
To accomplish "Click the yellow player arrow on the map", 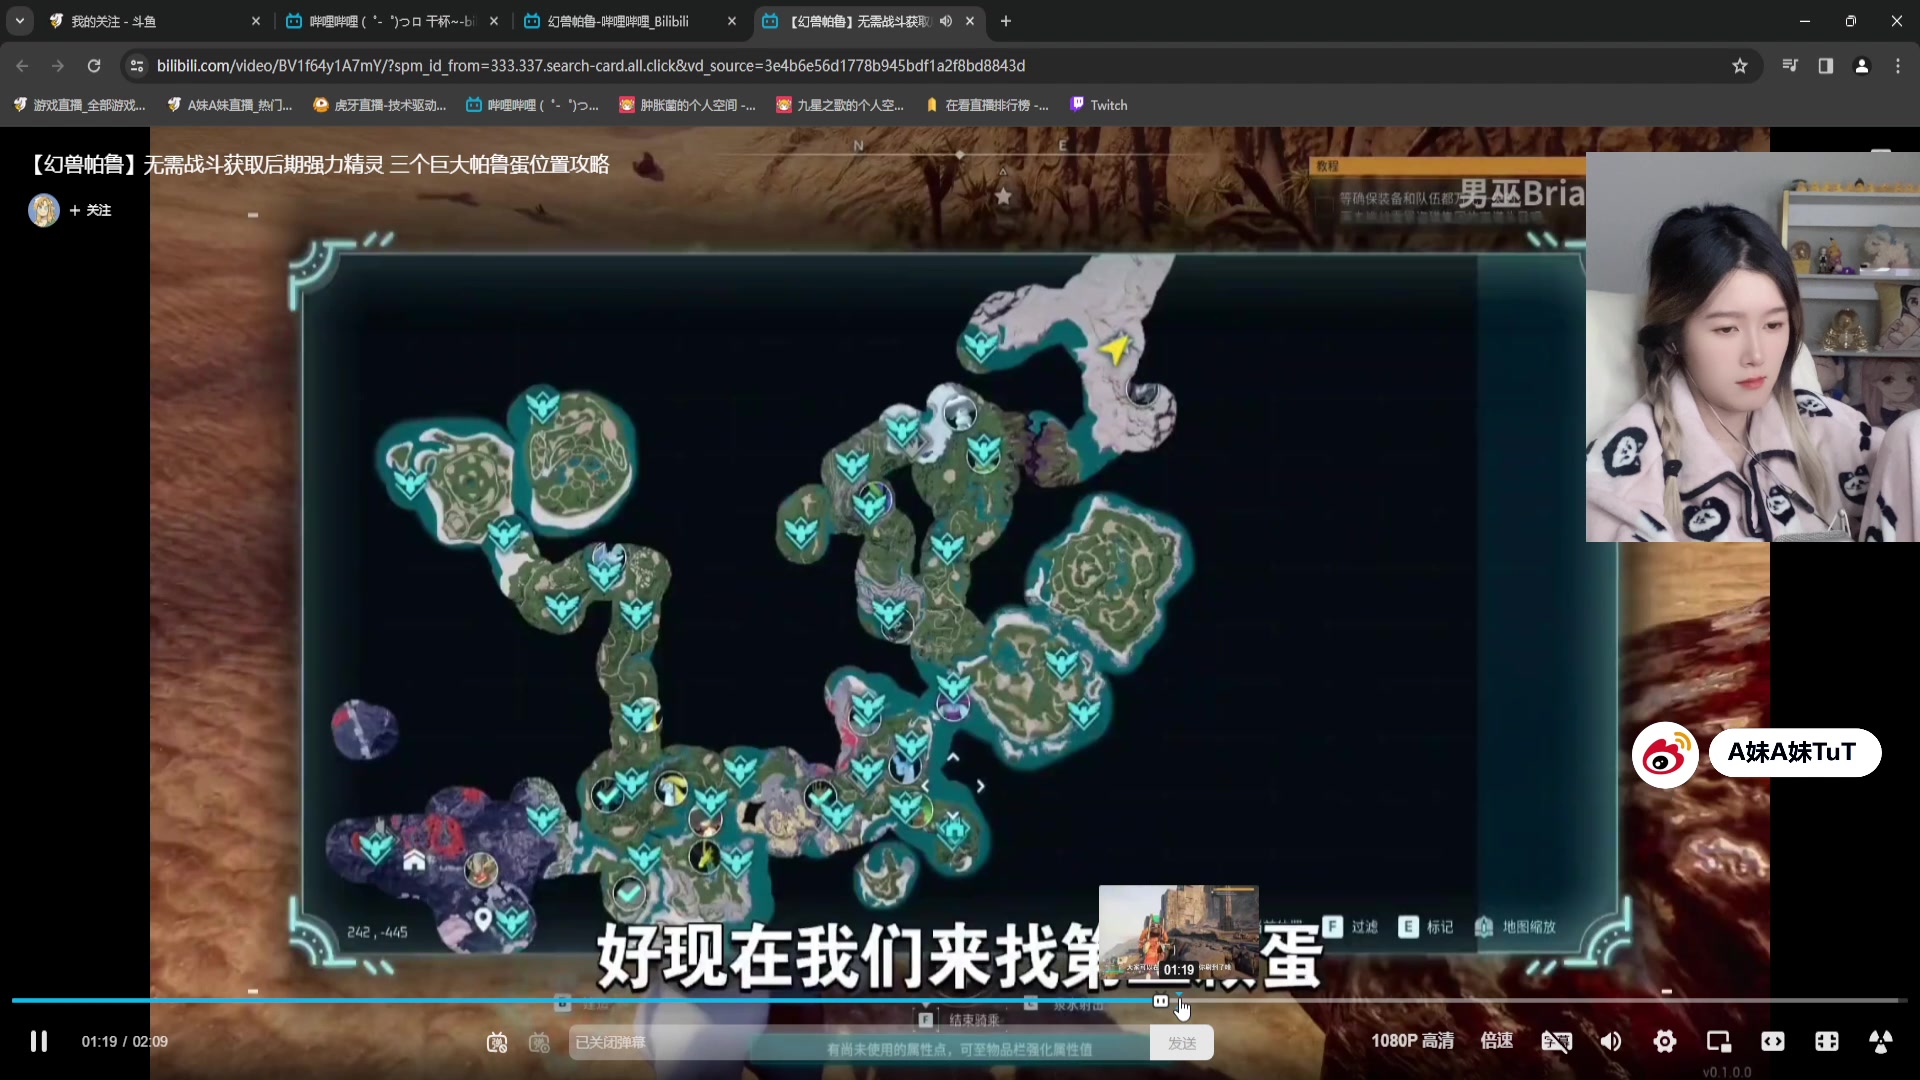I will tap(1114, 349).
